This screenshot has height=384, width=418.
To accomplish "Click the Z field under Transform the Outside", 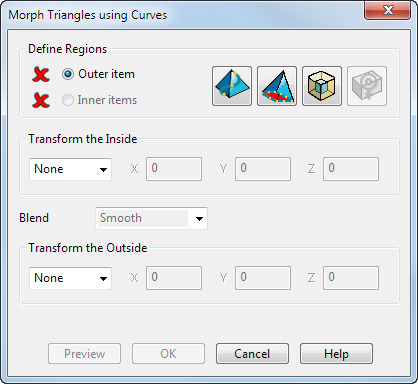I will [x=351, y=278].
